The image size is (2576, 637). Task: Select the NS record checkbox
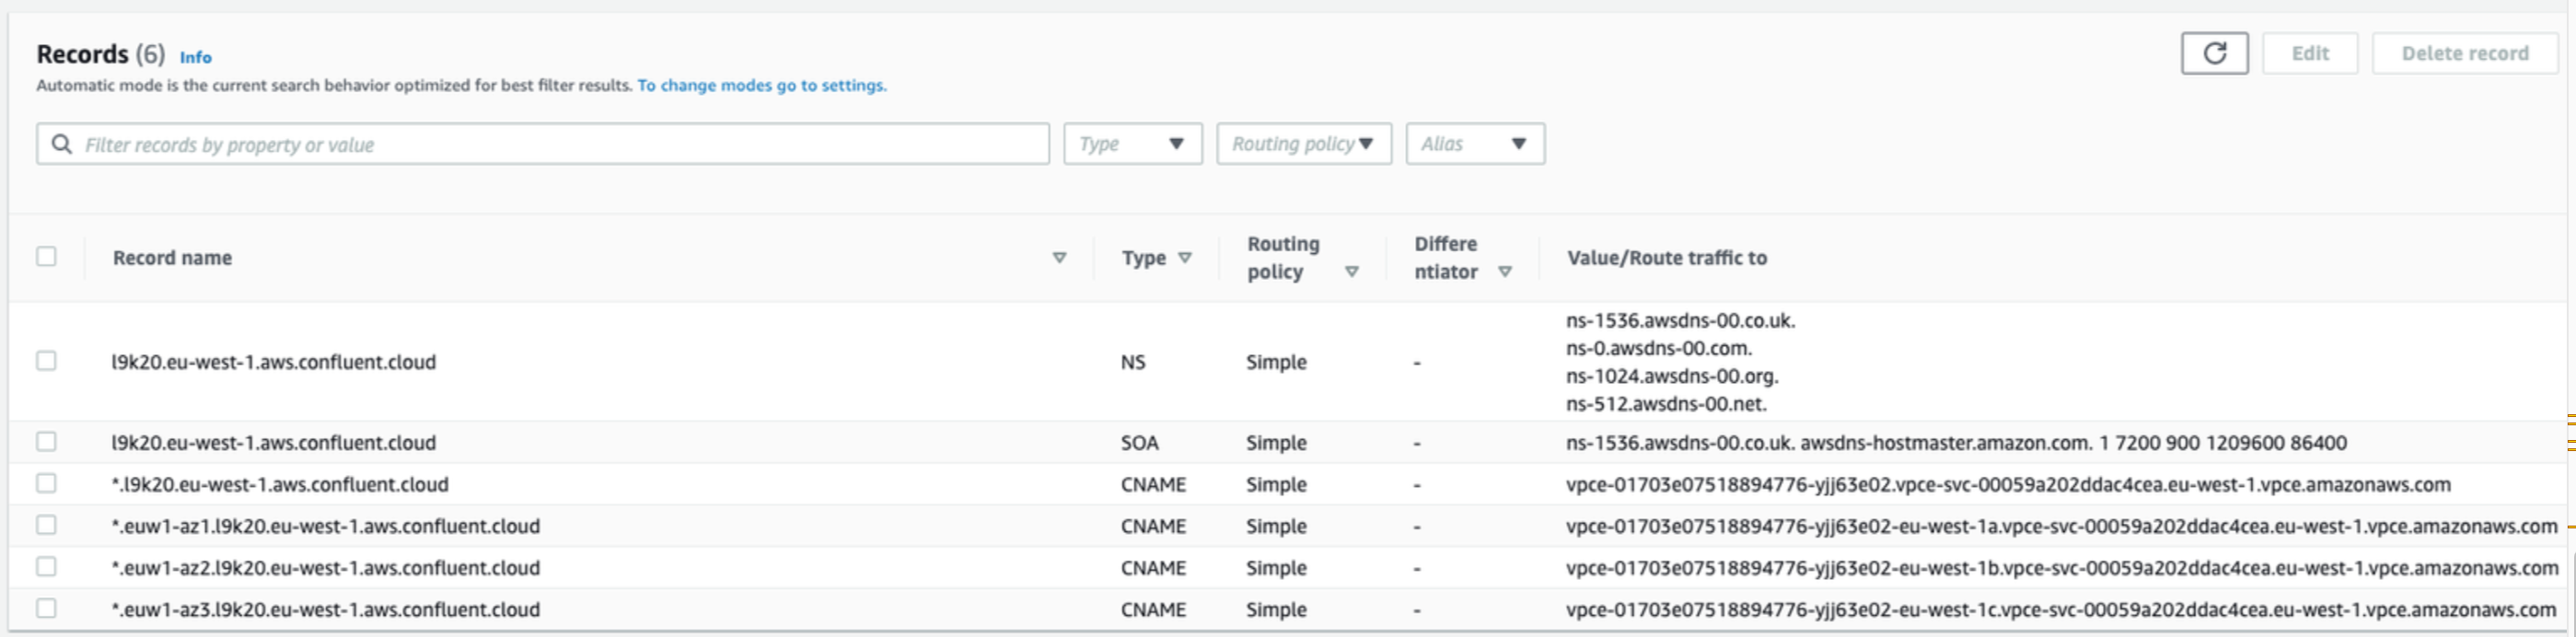pos(46,360)
